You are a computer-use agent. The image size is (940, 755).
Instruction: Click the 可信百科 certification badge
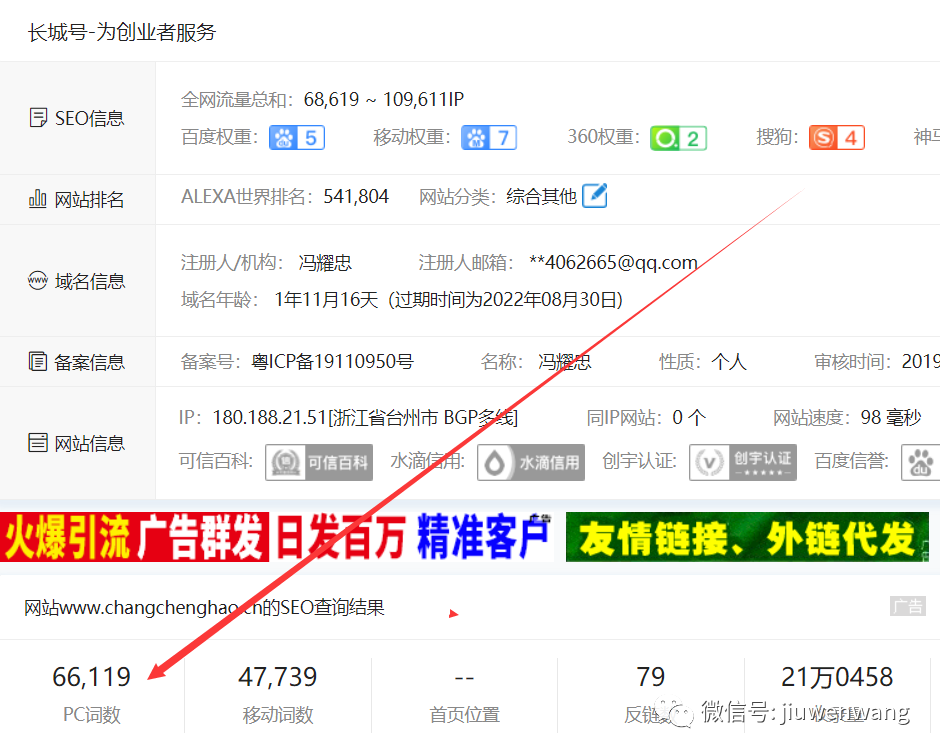pos(318,462)
